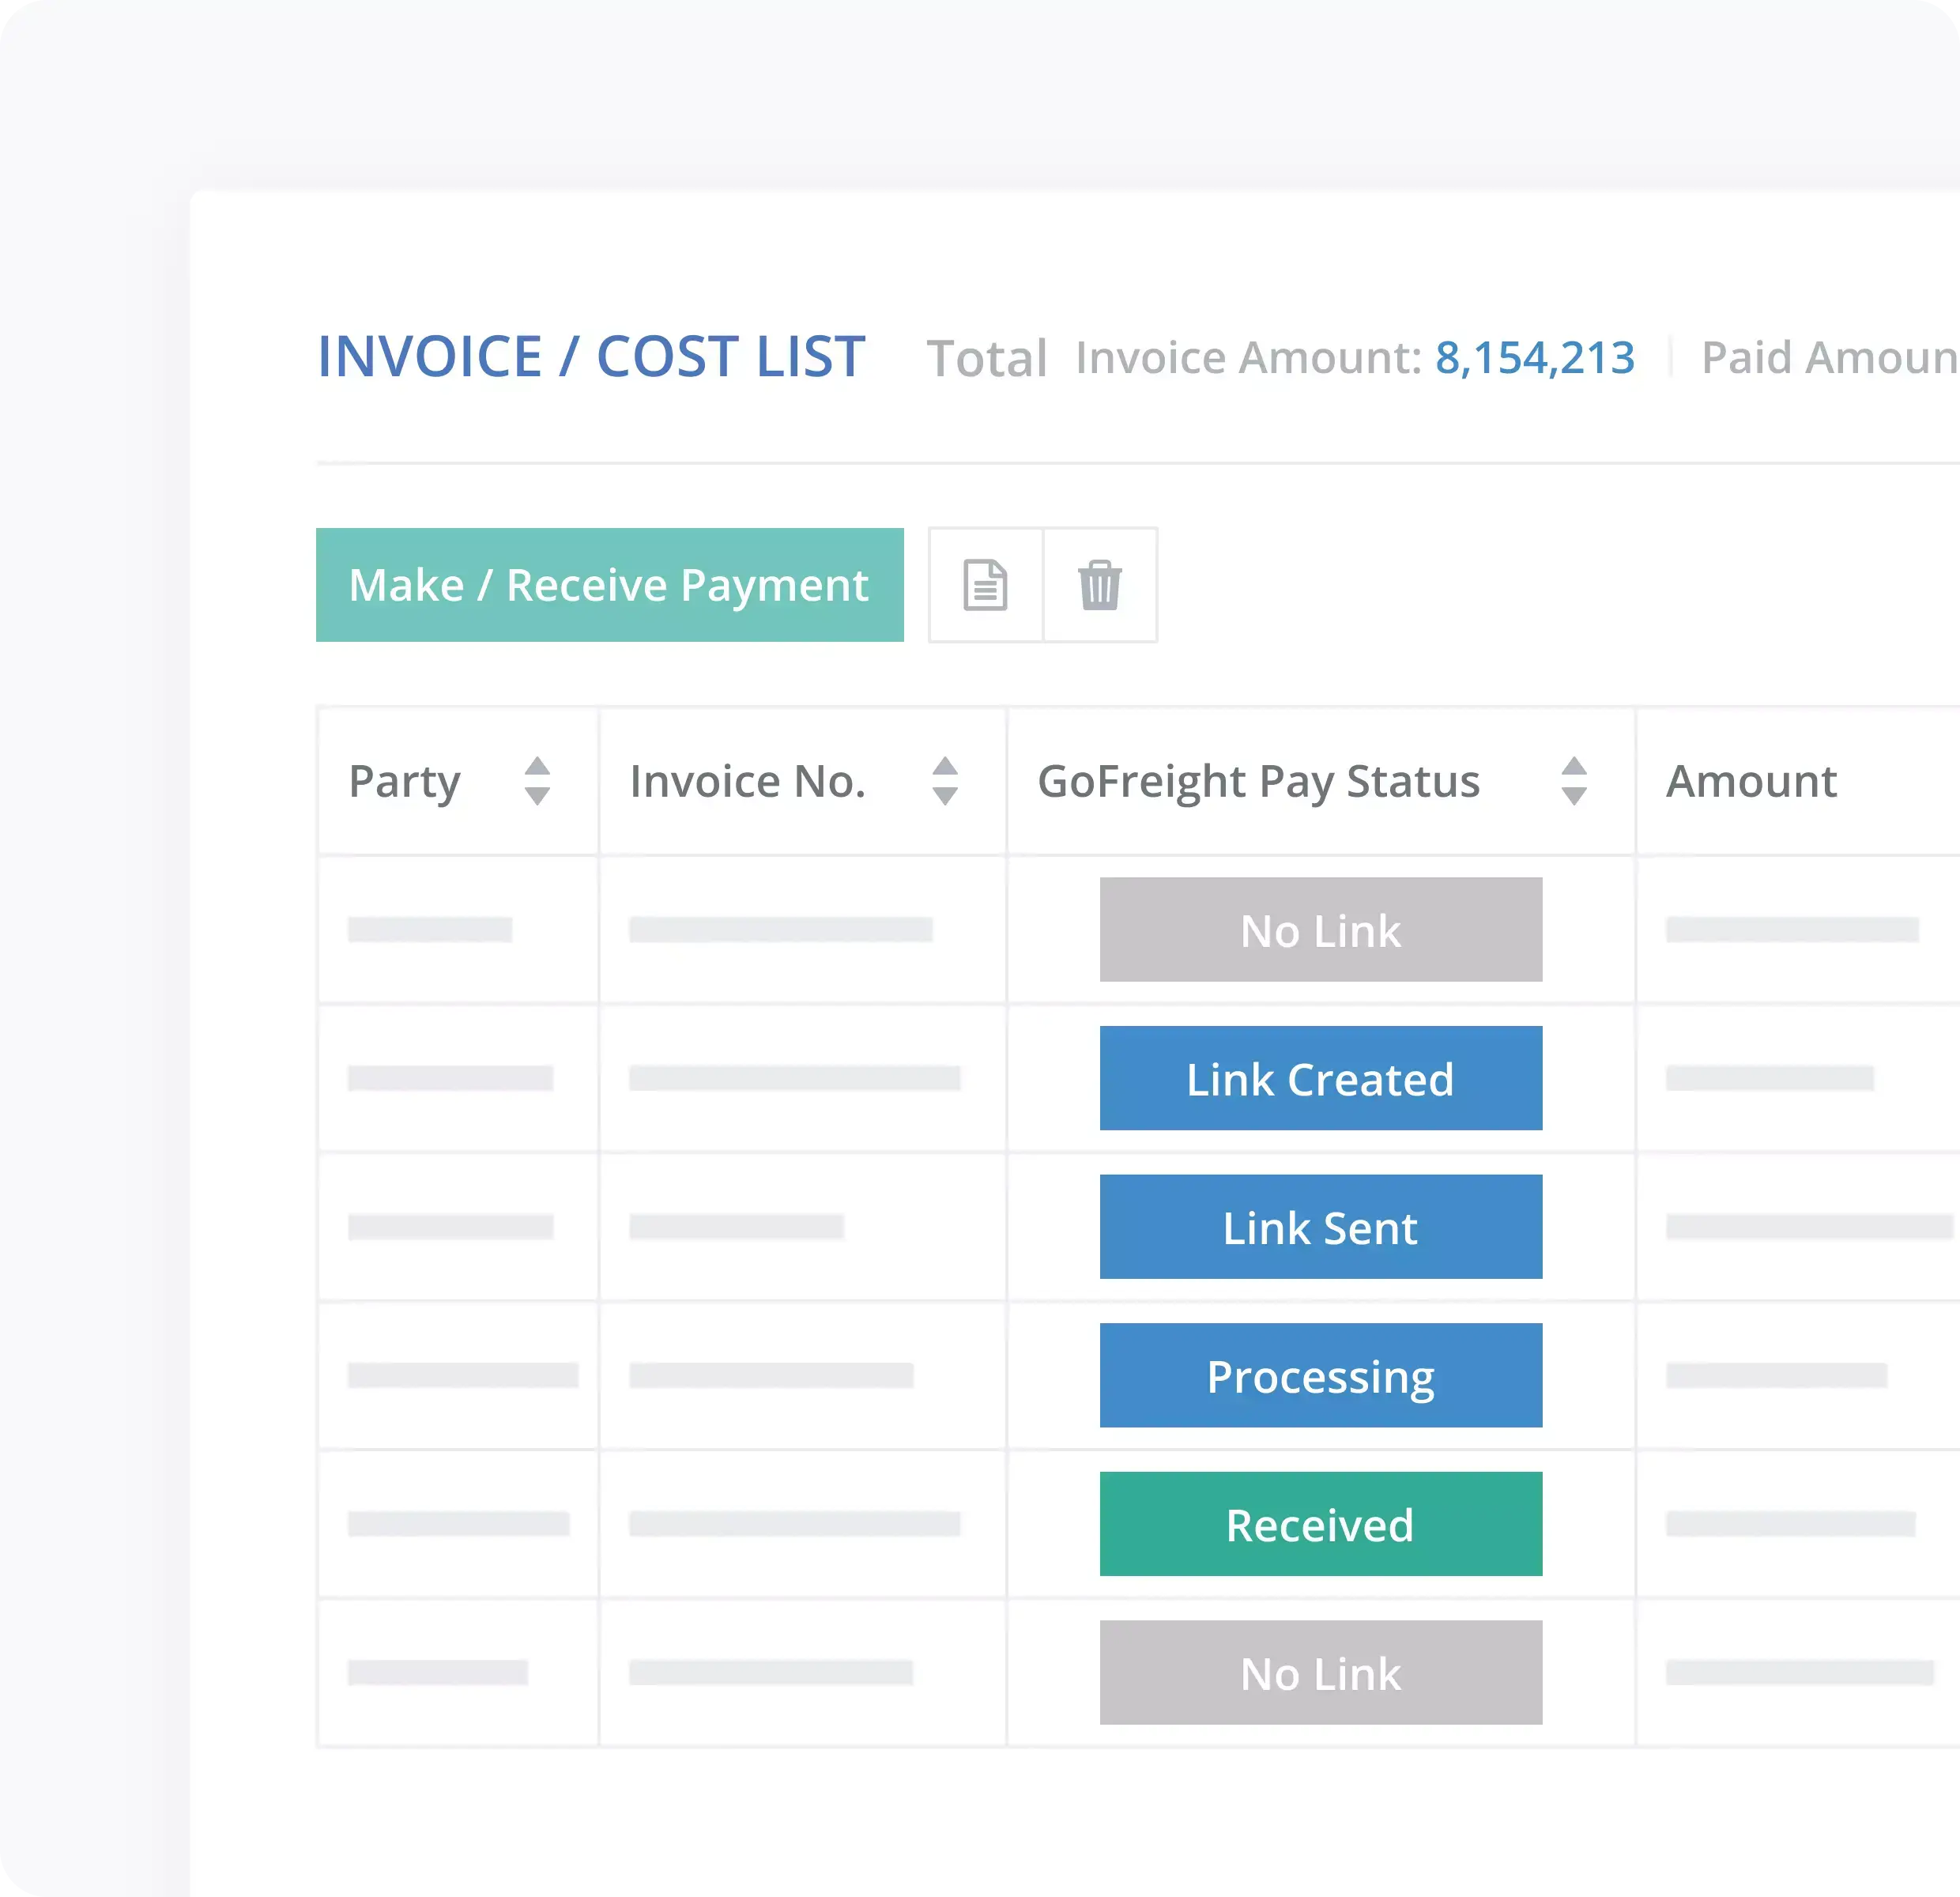Click the GoFreight Pay Status header
The image size is (1960, 1897).
pos(1258,781)
